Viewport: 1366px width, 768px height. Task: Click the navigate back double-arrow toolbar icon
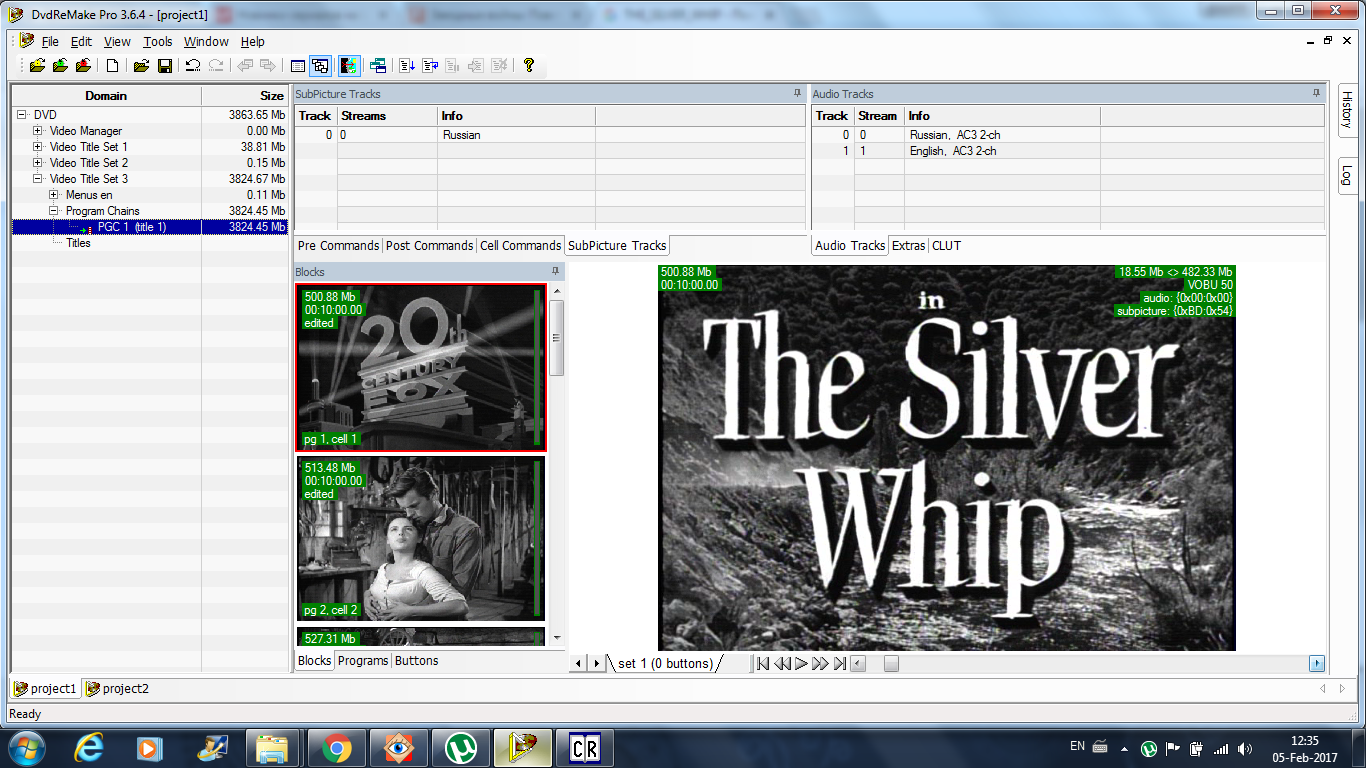pyautogui.click(x=245, y=66)
